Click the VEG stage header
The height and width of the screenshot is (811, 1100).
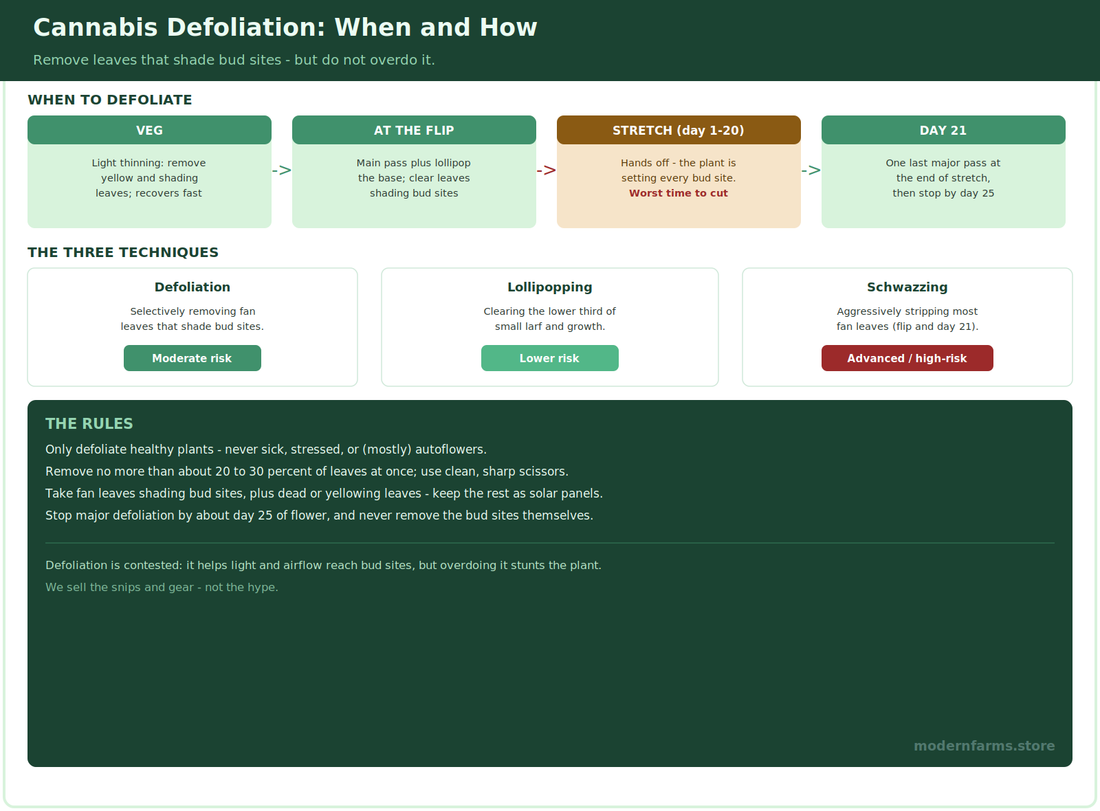pos(149,130)
